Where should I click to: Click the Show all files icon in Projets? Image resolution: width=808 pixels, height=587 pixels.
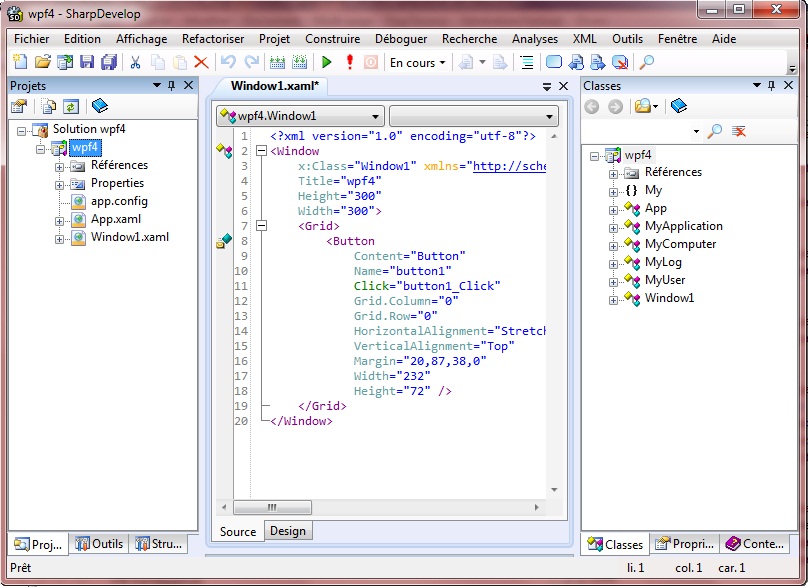pos(49,107)
